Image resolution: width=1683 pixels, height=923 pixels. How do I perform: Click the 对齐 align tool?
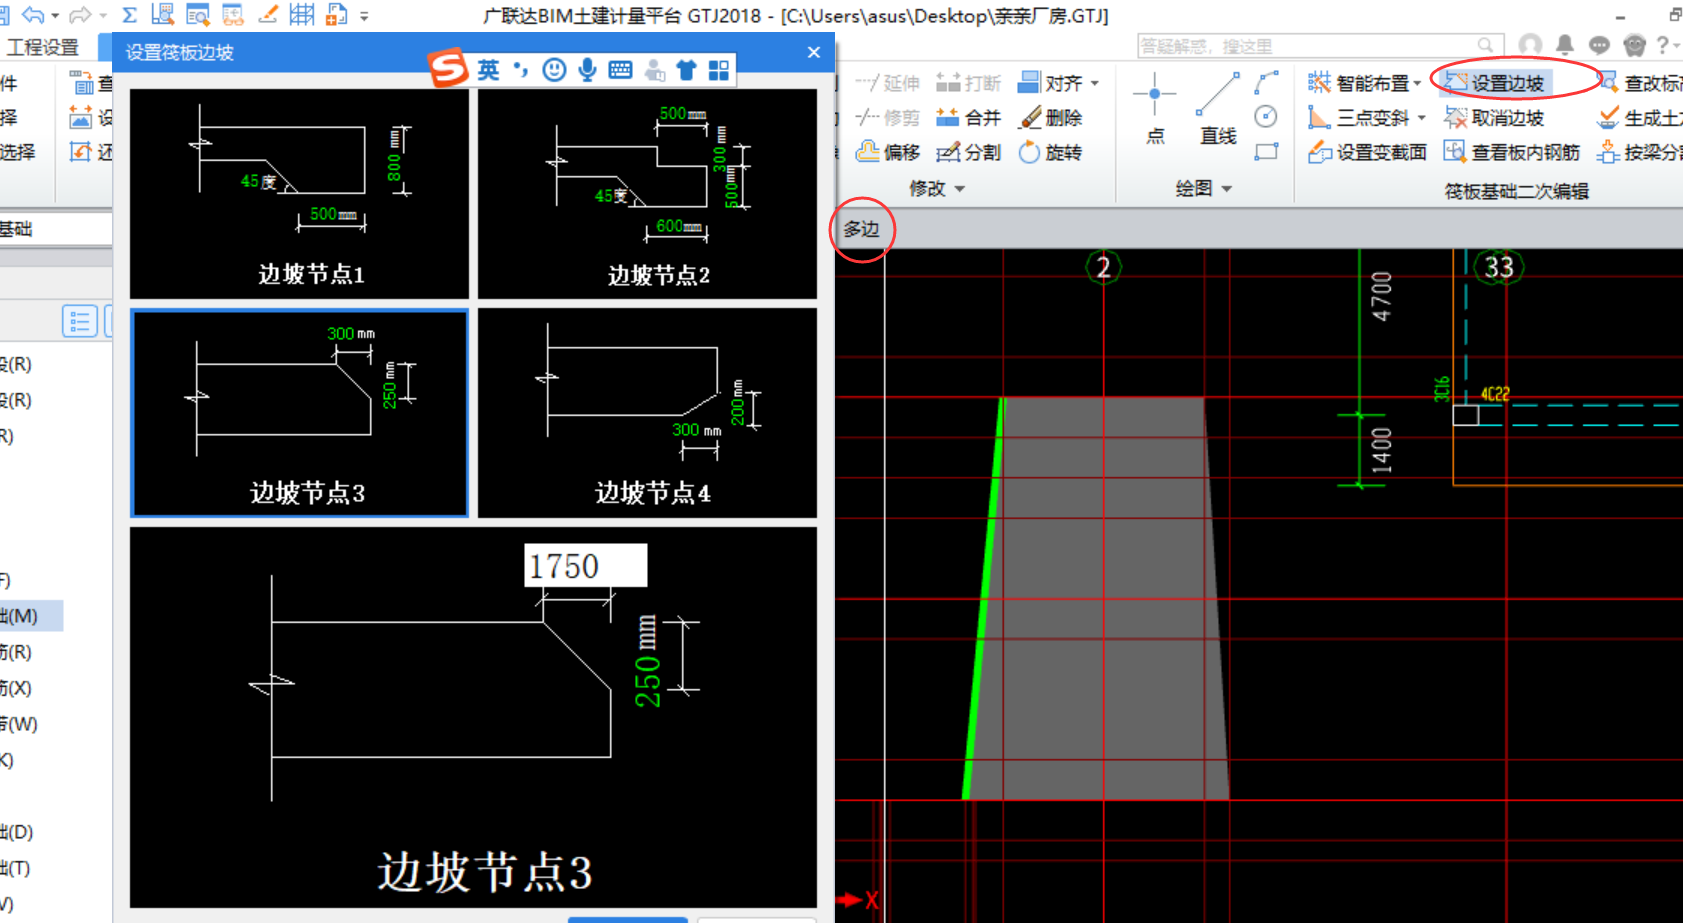click(x=1051, y=83)
